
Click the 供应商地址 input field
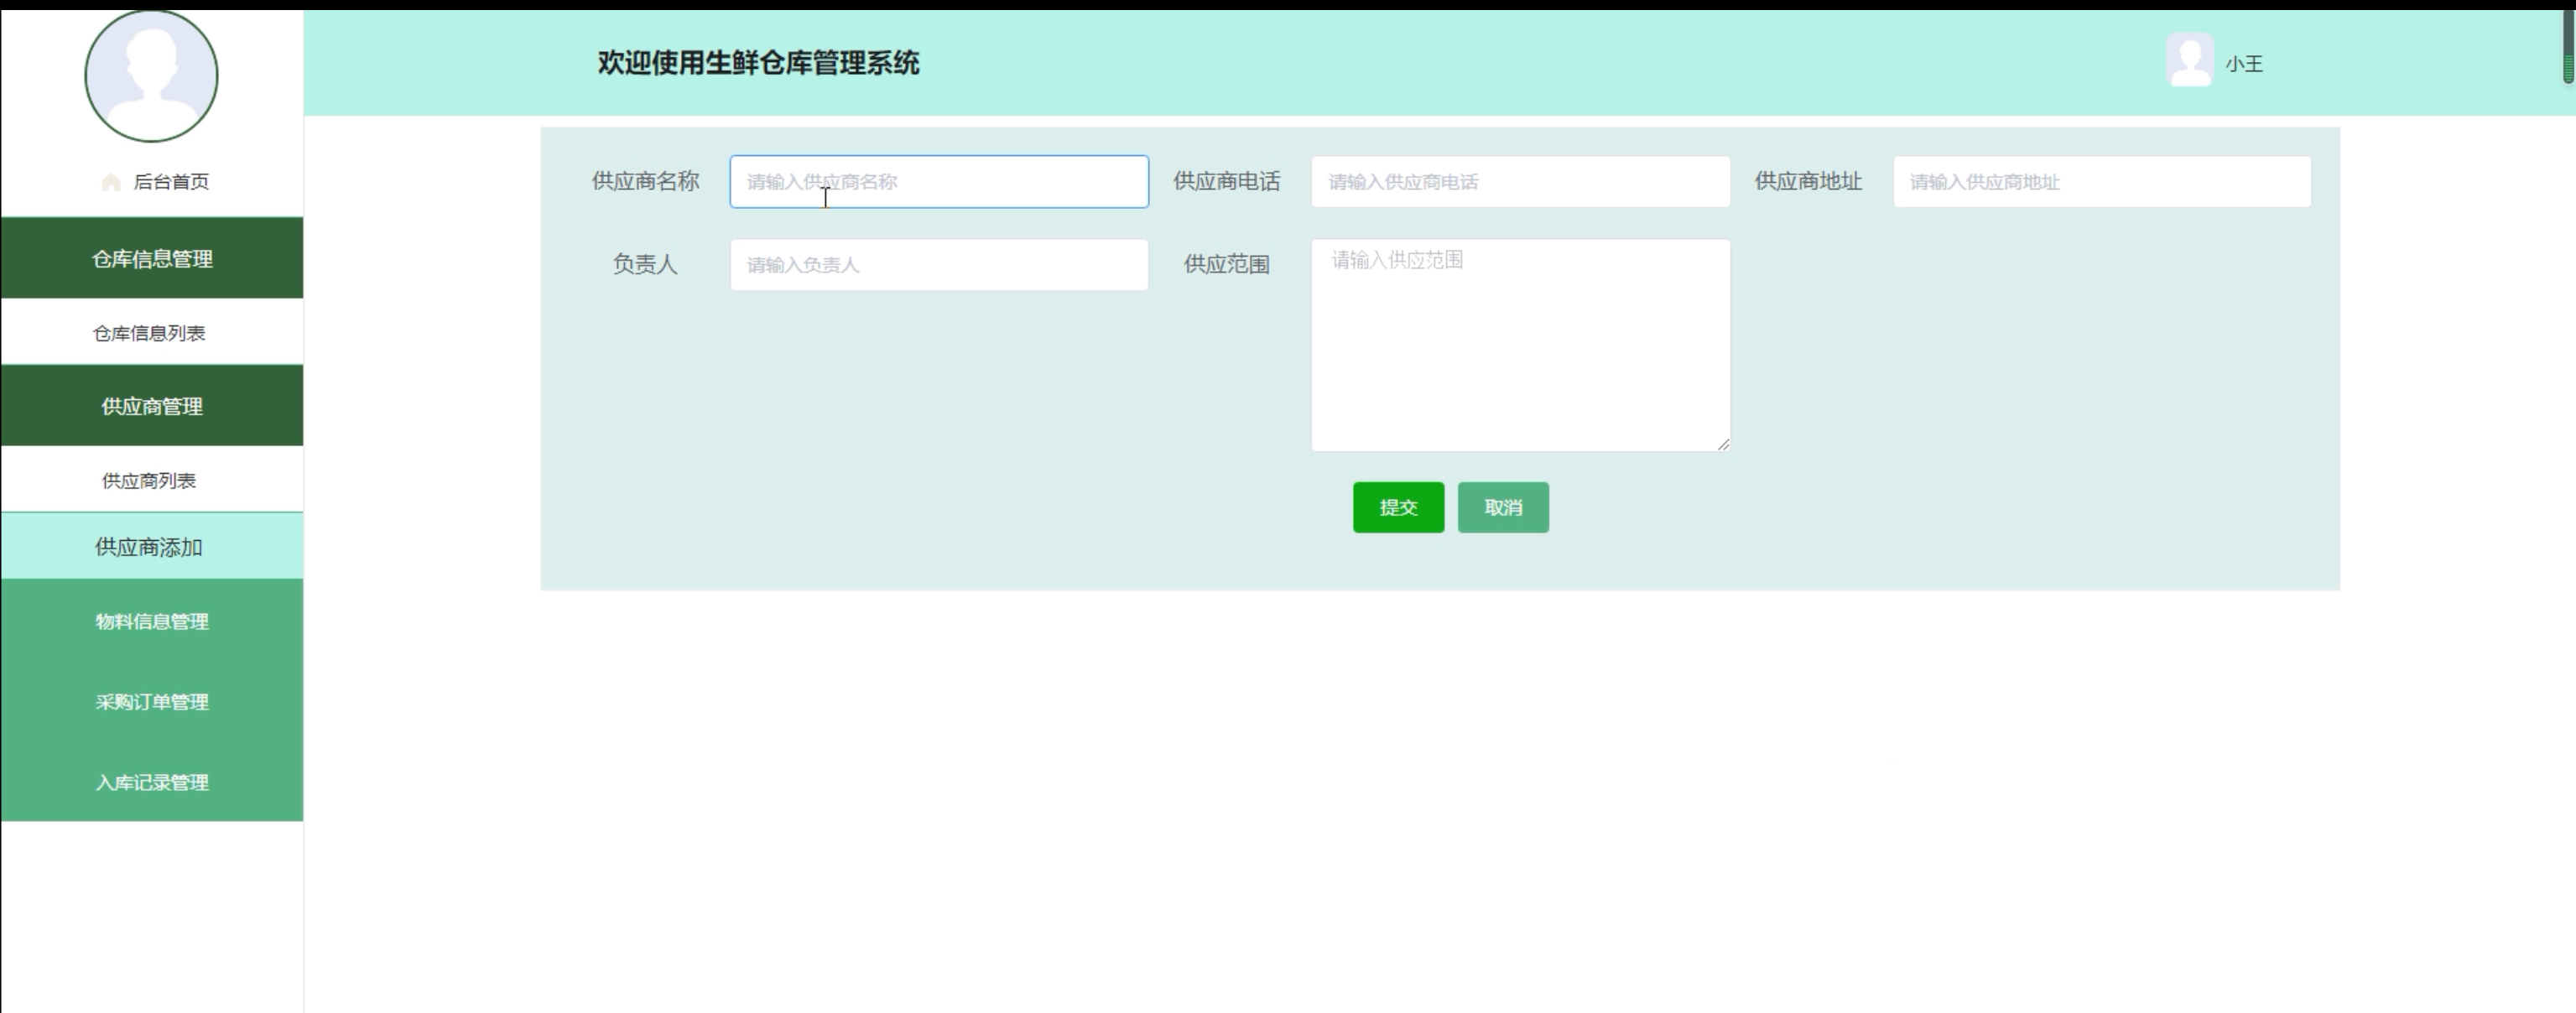[x=2101, y=182]
